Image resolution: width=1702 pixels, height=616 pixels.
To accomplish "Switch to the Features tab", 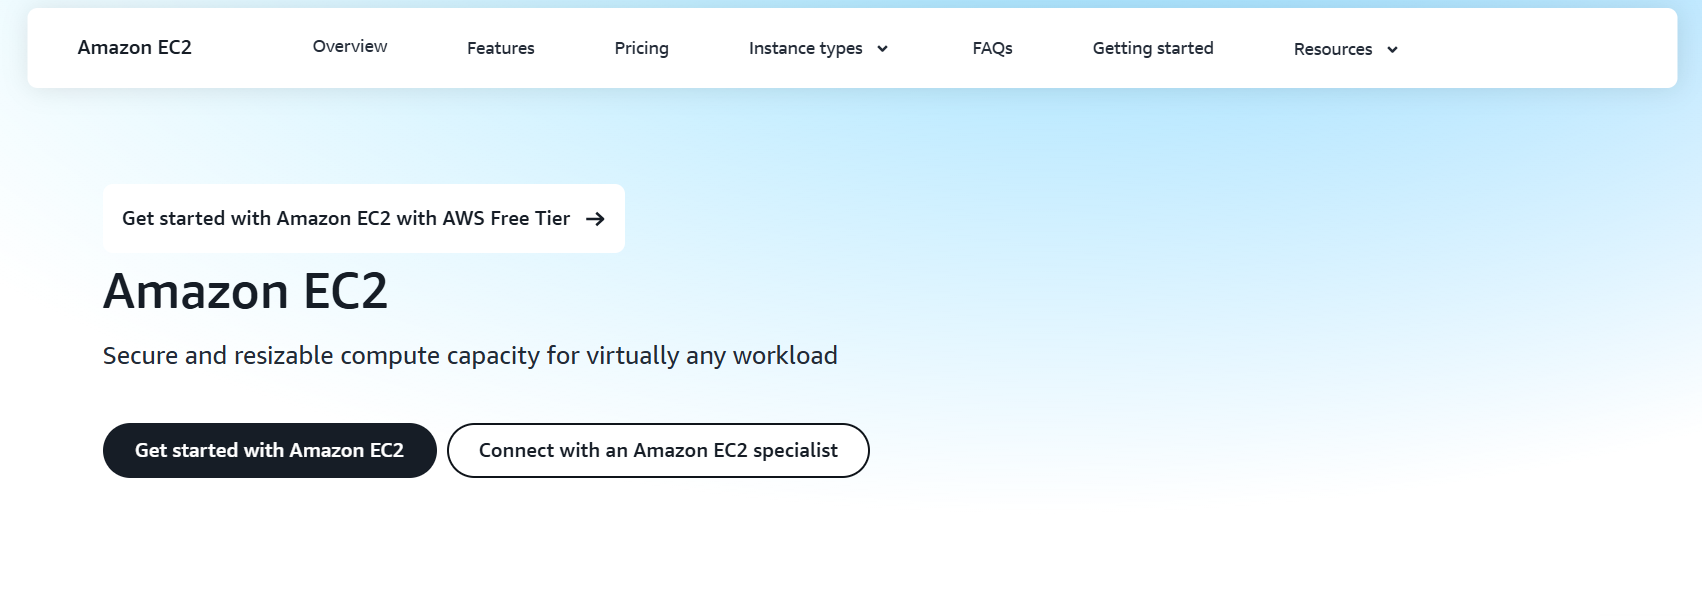I will [500, 48].
